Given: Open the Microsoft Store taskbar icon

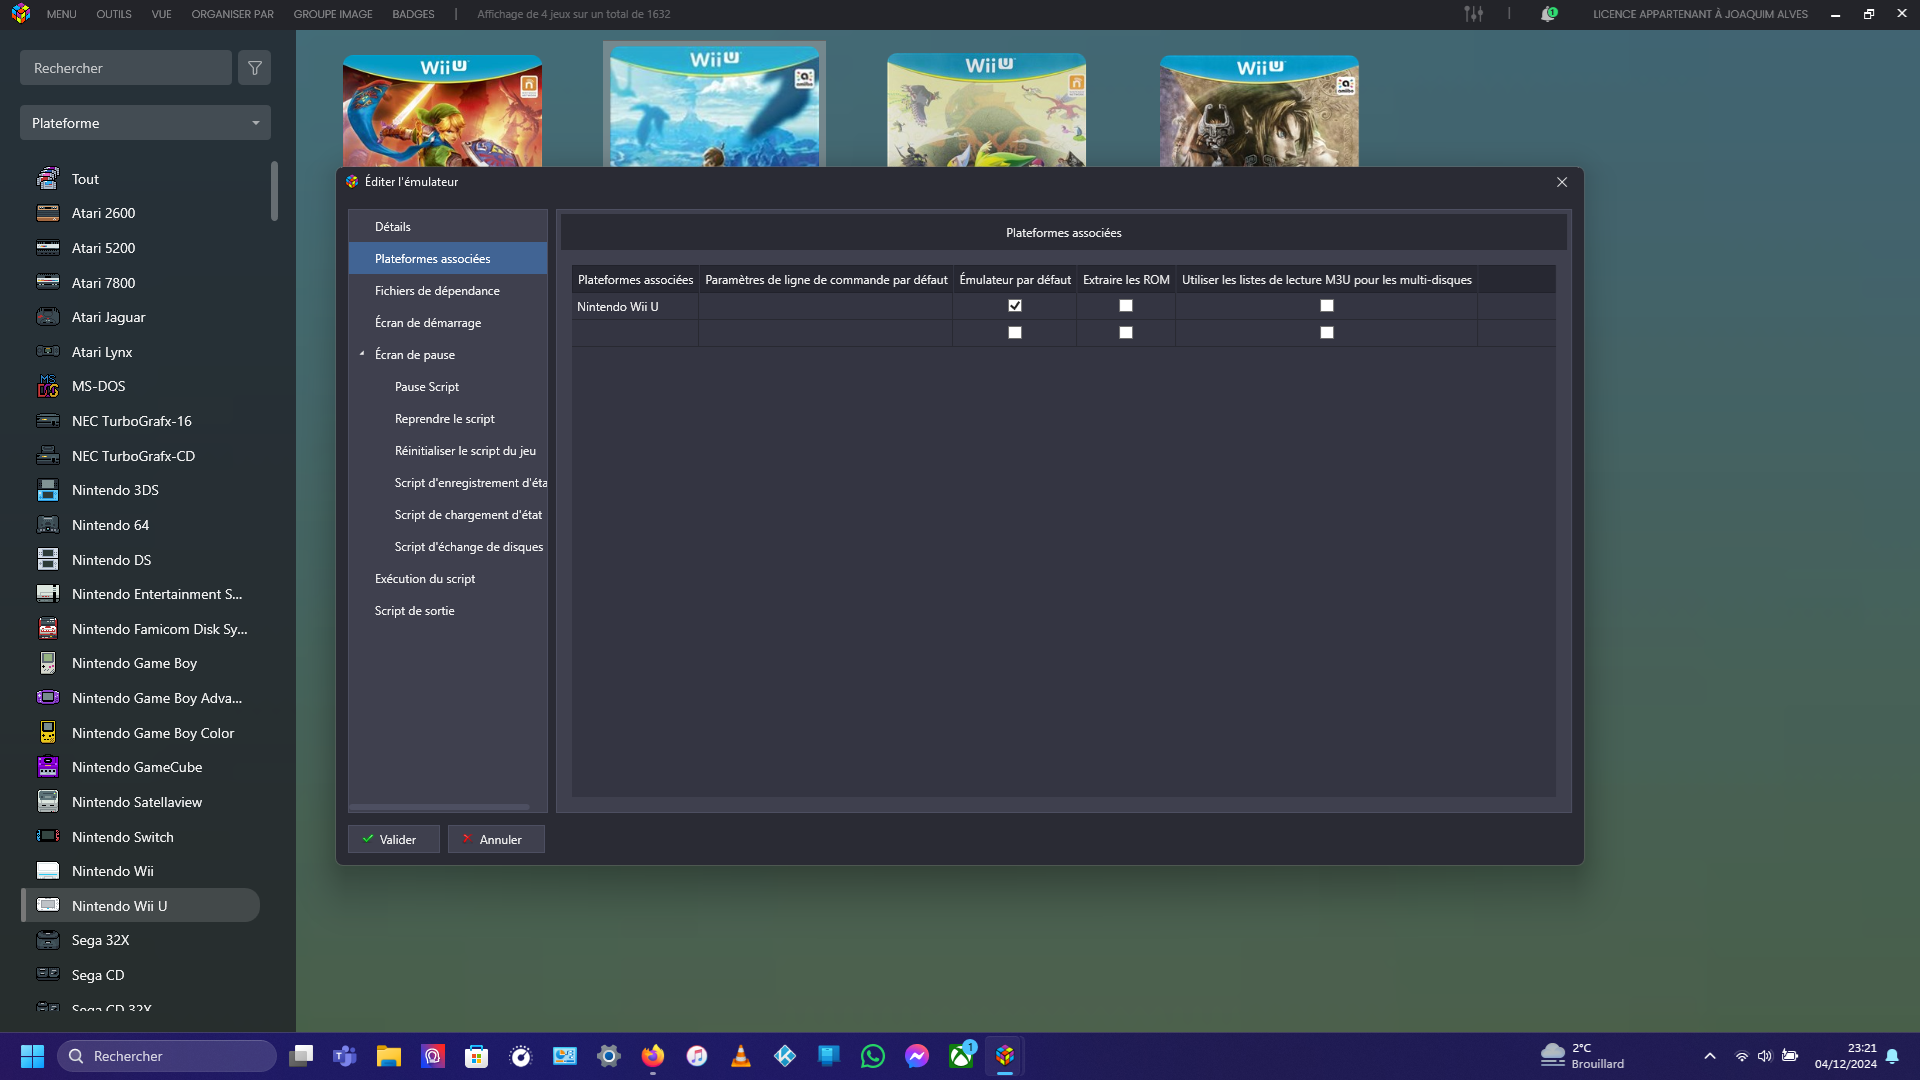Looking at the screenshot, I should [477, 1056].
